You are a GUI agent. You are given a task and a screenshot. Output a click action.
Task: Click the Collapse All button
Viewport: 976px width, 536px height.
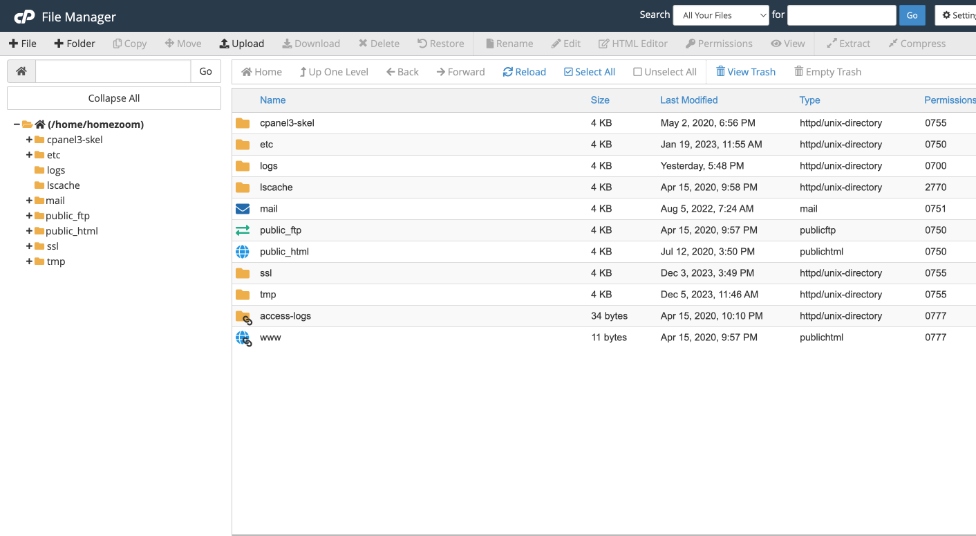tap(114, 98)
